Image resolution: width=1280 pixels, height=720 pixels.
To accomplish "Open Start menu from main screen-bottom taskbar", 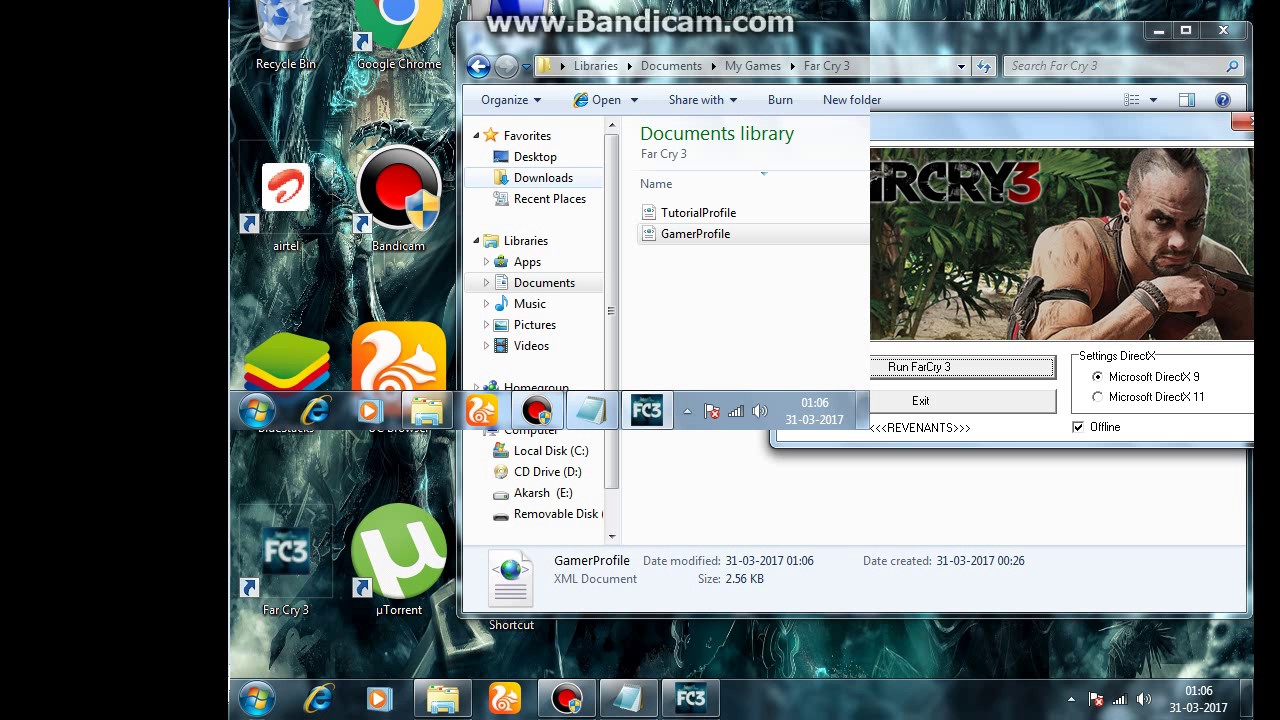I will pos(257,698).
